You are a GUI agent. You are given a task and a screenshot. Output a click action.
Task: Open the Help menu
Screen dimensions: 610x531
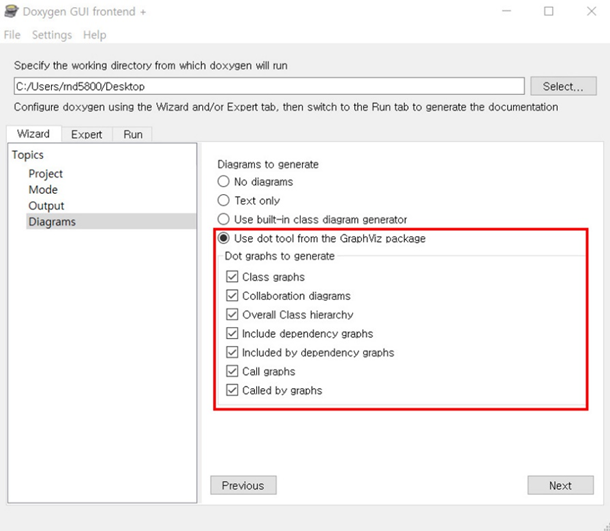tap(95, 35)
